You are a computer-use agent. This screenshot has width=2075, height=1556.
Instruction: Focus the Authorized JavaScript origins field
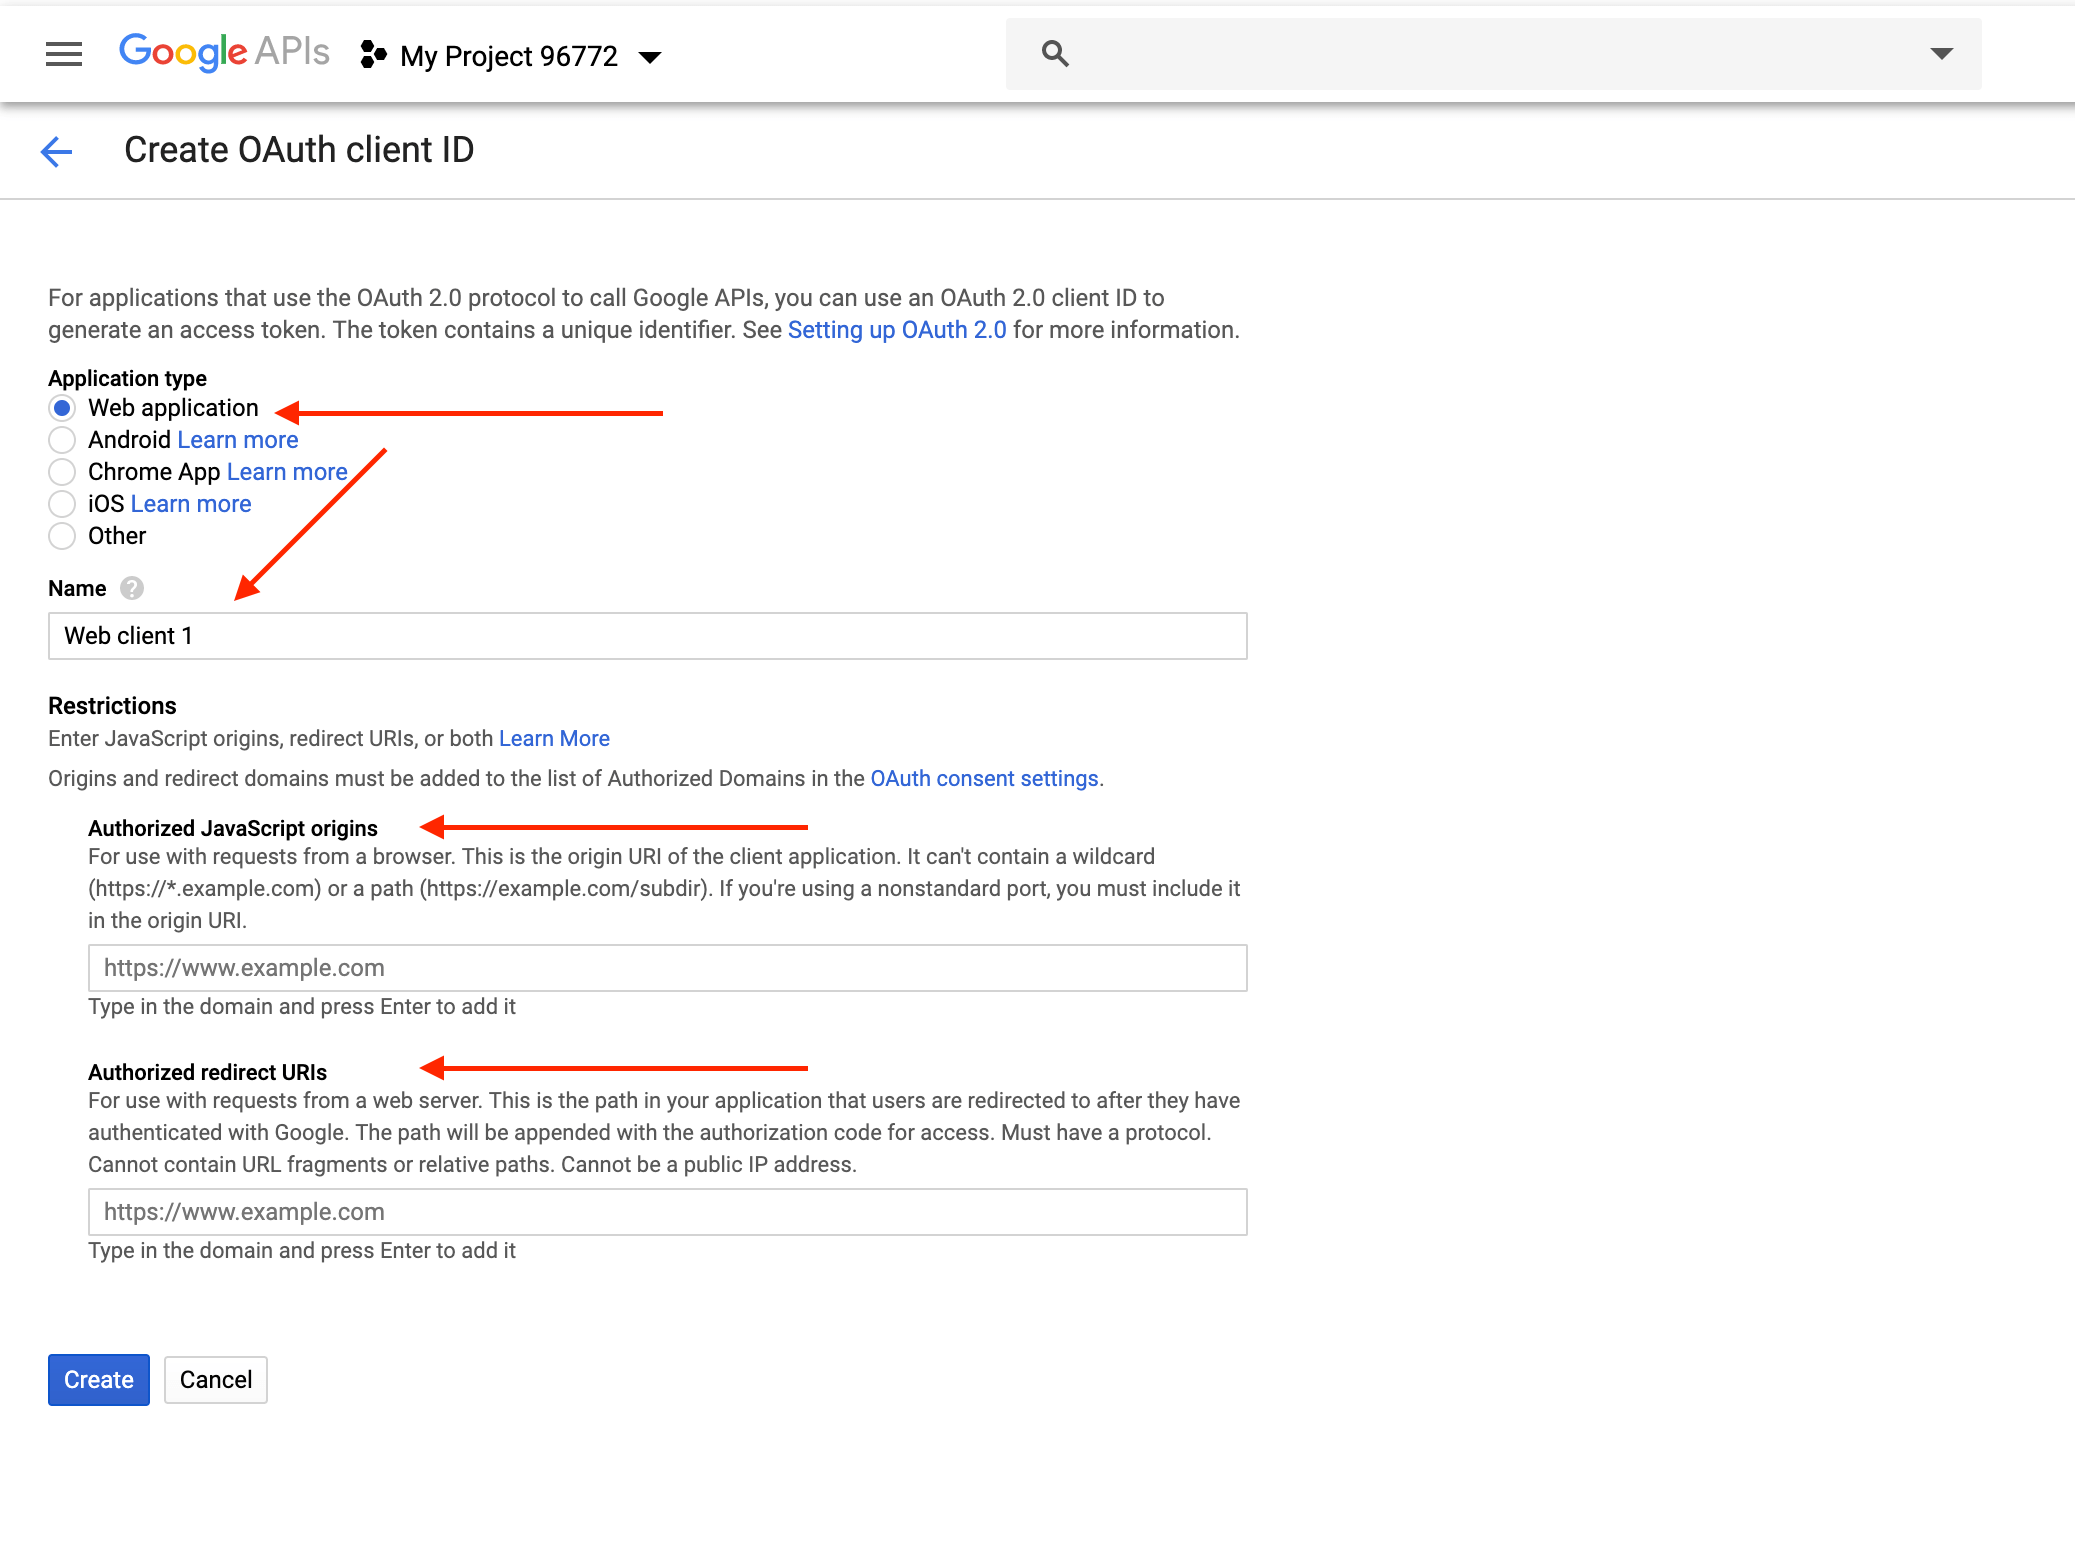tap(667, 968)
